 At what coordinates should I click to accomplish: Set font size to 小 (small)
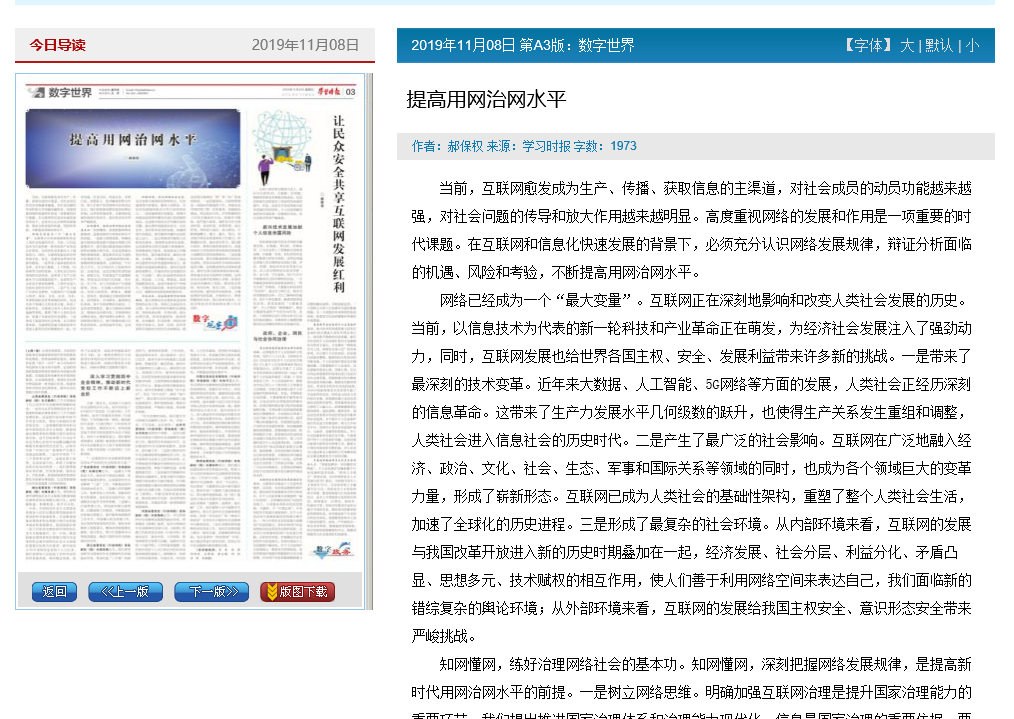971,45
